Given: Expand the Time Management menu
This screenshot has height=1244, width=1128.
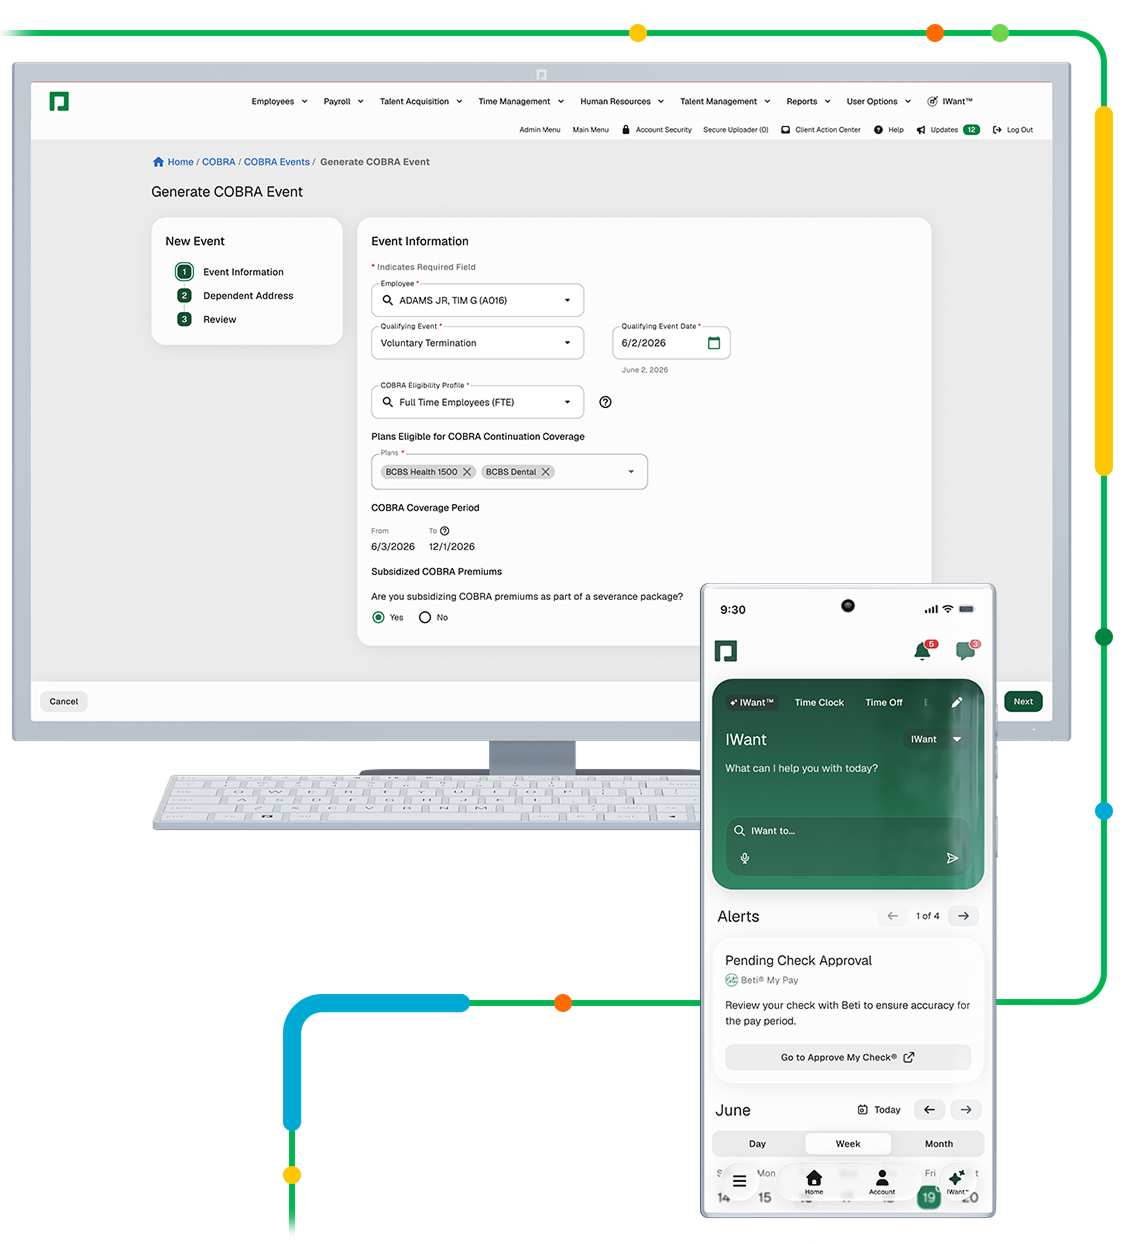Looking at the screenshot, I should (521, 101).
